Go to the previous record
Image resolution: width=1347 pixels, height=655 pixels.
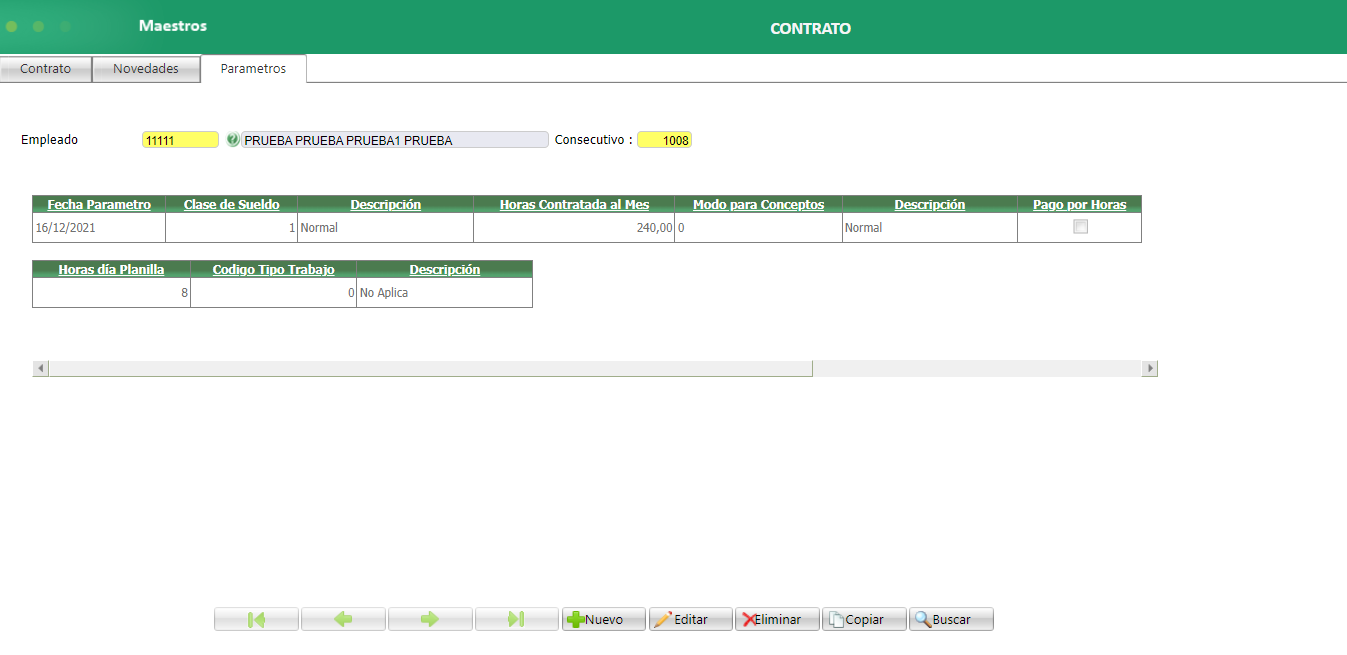343,619
